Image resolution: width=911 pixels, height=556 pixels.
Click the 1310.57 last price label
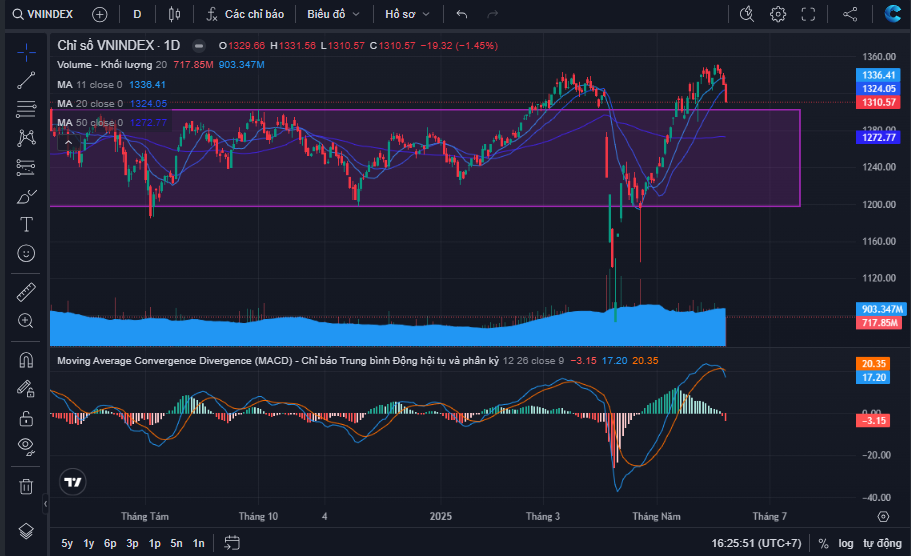(878, 102)
